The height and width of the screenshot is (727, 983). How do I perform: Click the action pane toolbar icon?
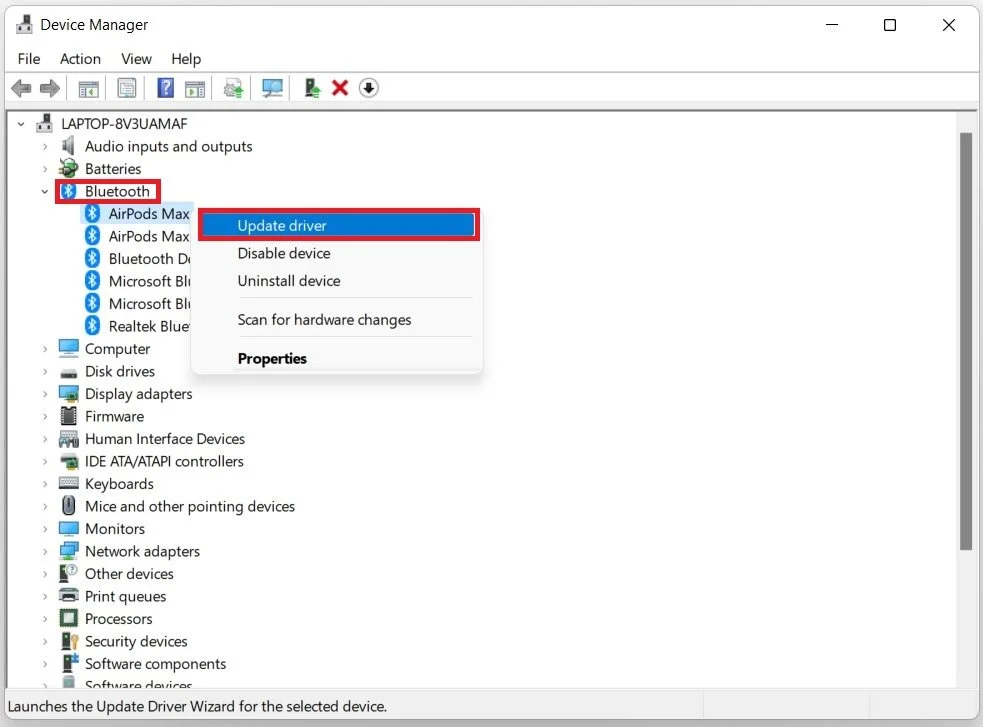click(195, 88)
